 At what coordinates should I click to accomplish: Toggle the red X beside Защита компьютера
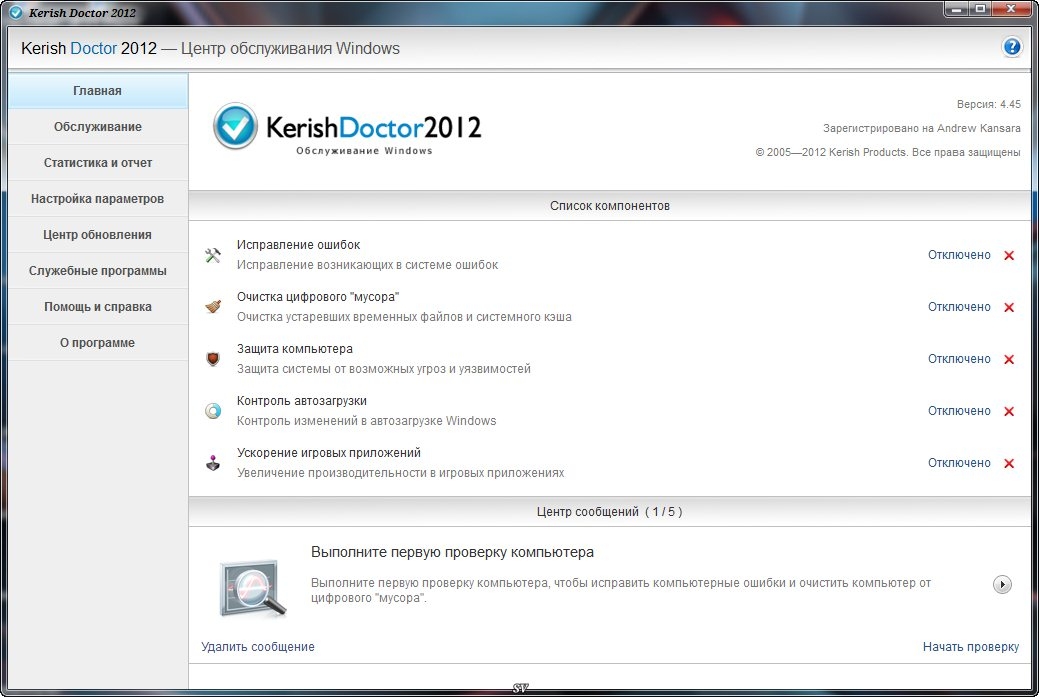pos(1009,360)
